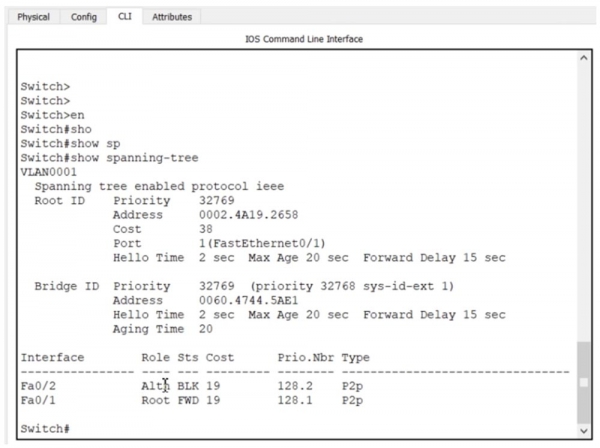Click Root ID address 0002.4A19.2658
Image resolution: width=600 pixels, height=448 pixels.
[x=248, y=214]
